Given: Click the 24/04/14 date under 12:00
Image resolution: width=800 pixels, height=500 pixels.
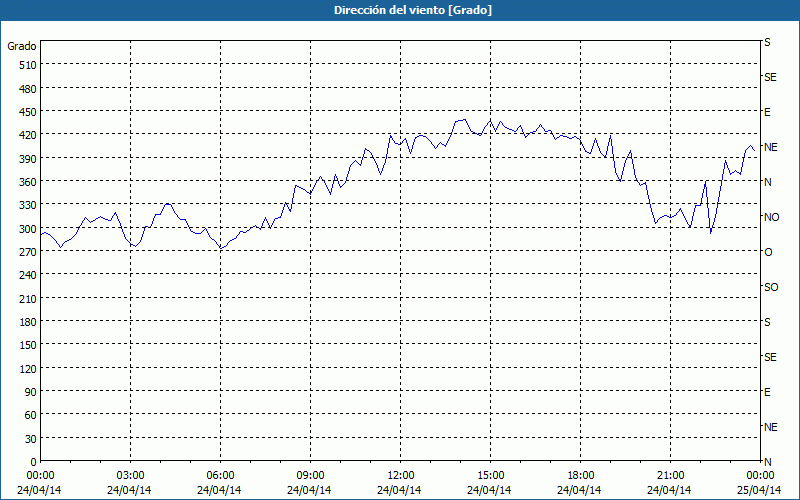Looking at the screenshot, I should pyautogui.click(x=399, y=490).
